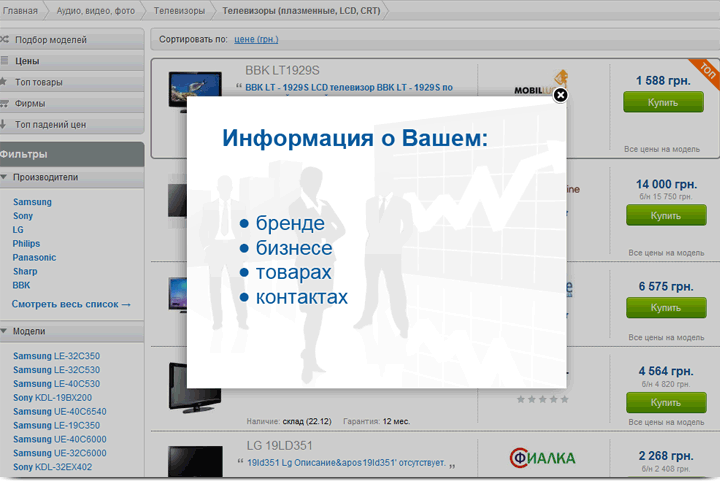720x481 pixels.
Task: Filter by Philips manufacturer
Action: coord(26,244)
